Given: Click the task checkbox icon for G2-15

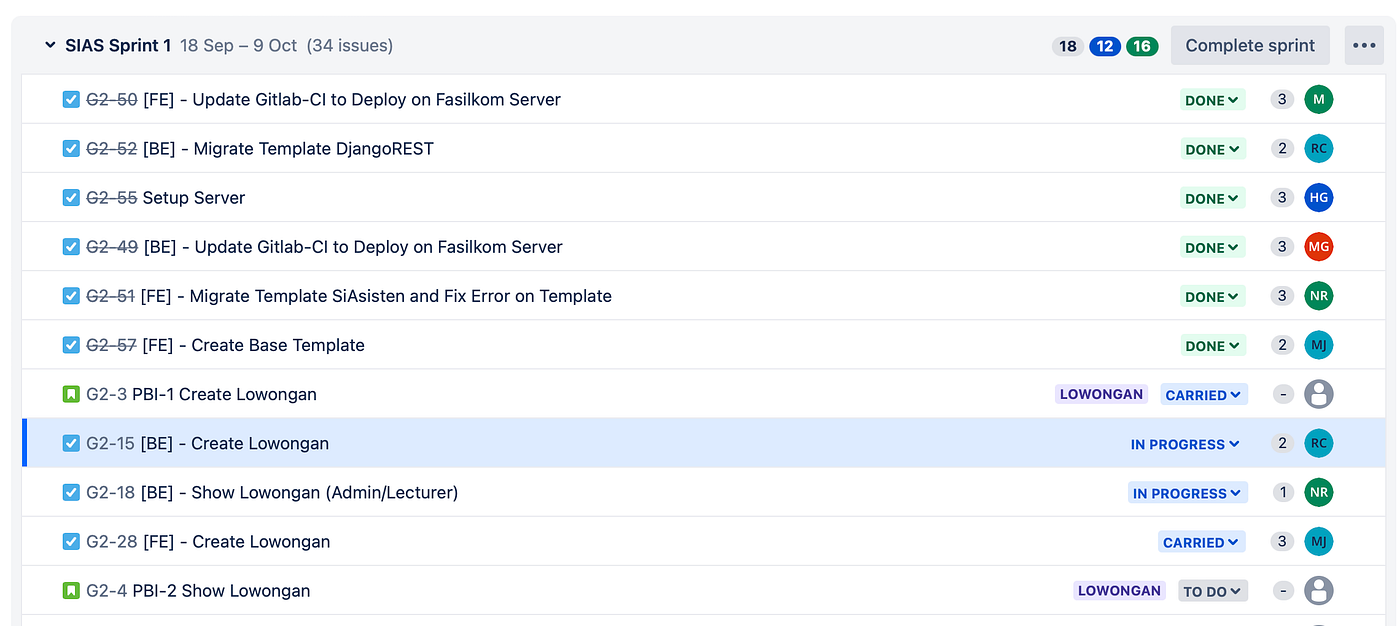Looking at the screenshot, I should click(71, 444).
